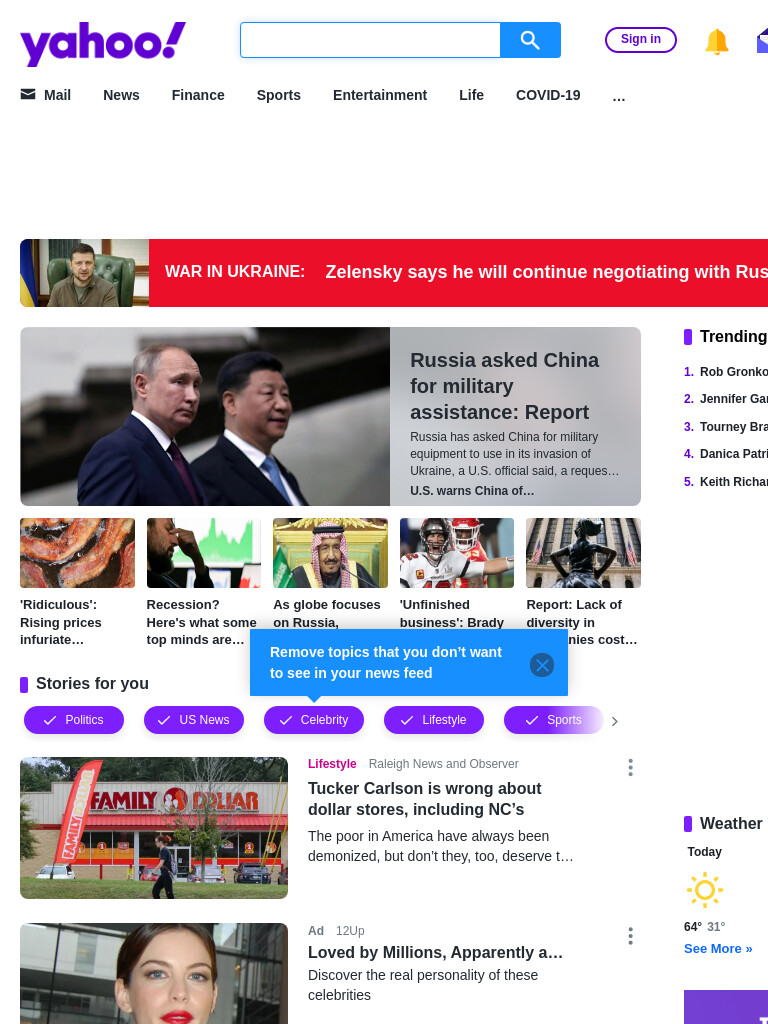Image resolution: width=768 pixels, height=1024 pixels.
Task: Open the Finance menu item
Action: coord(198,95)
